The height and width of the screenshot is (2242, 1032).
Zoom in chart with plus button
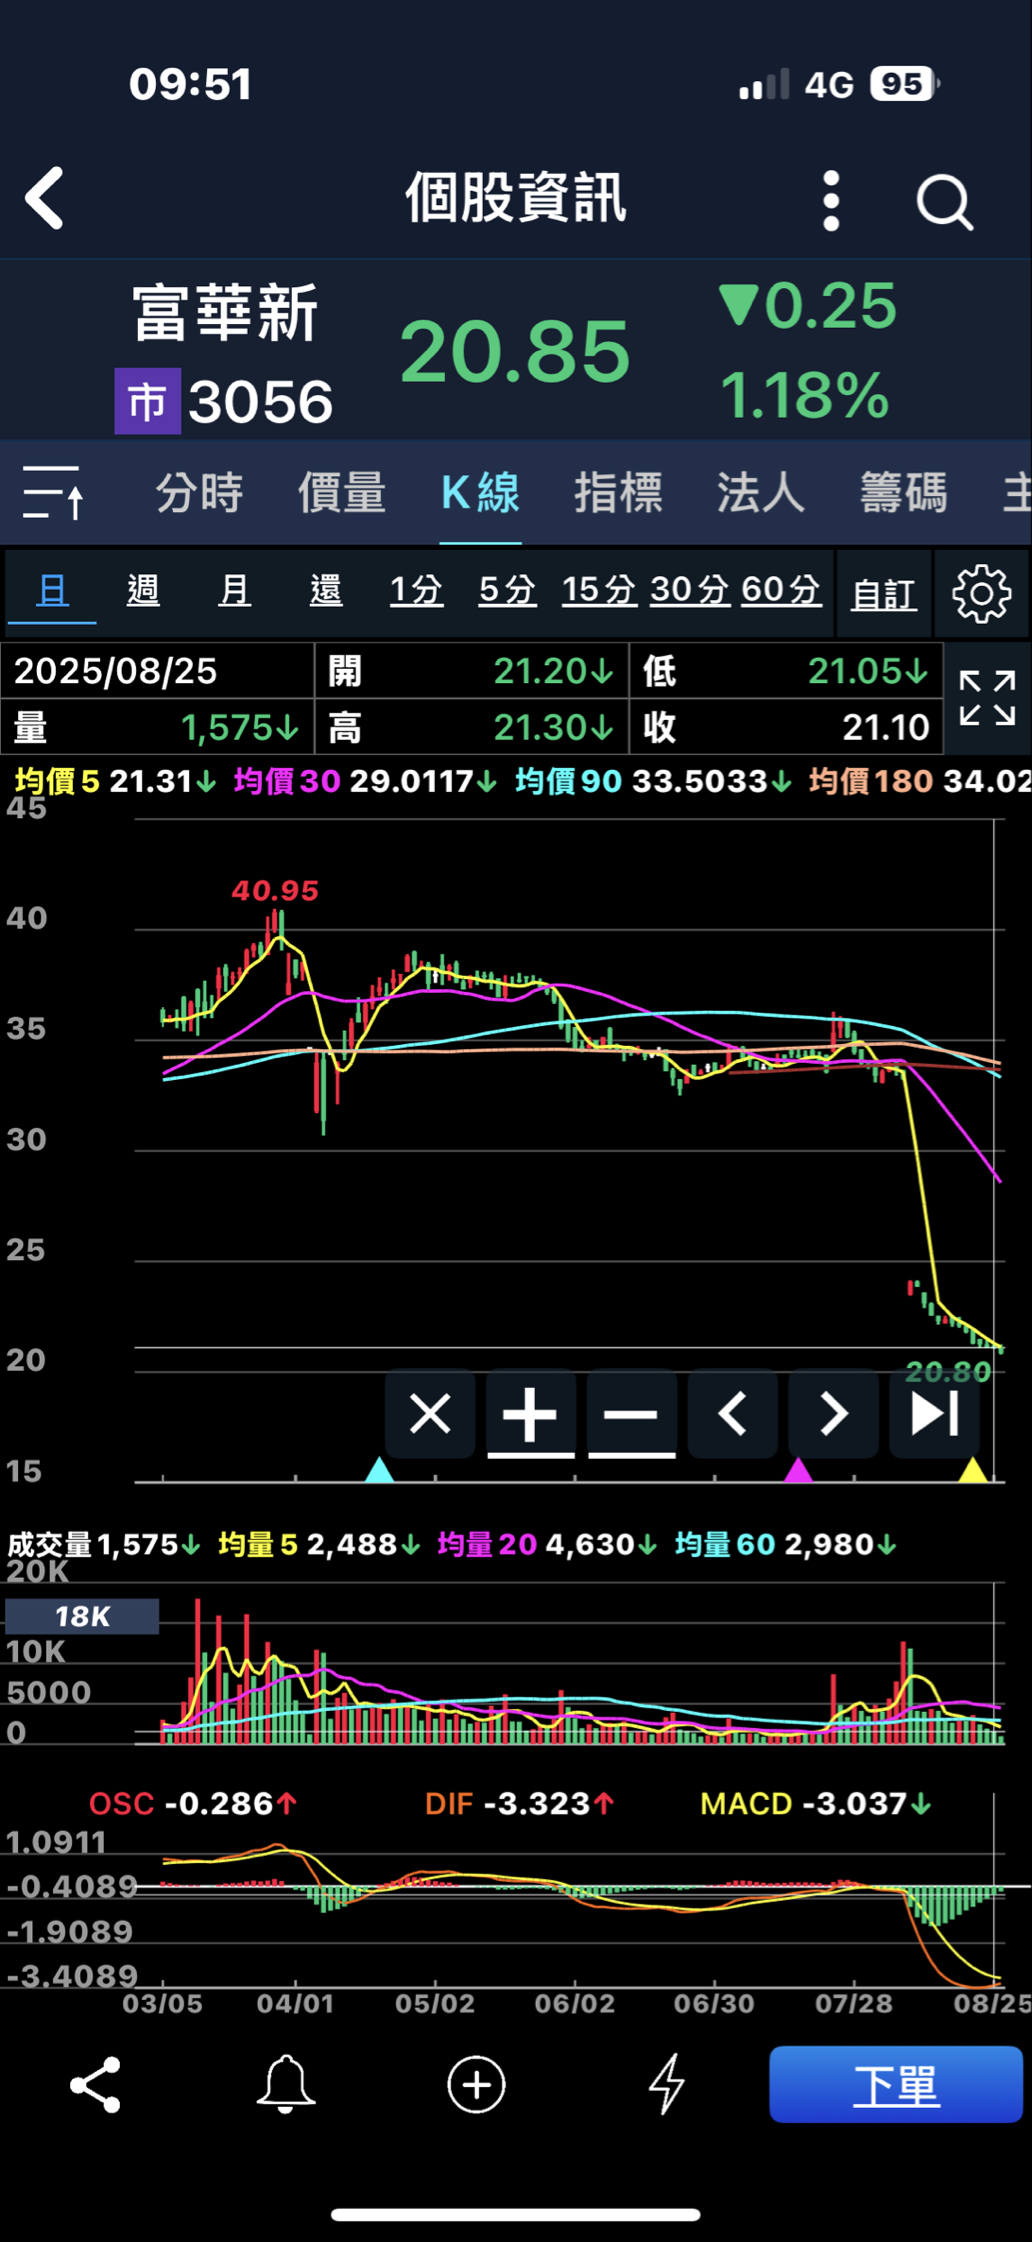click(x=530, y=1414)
